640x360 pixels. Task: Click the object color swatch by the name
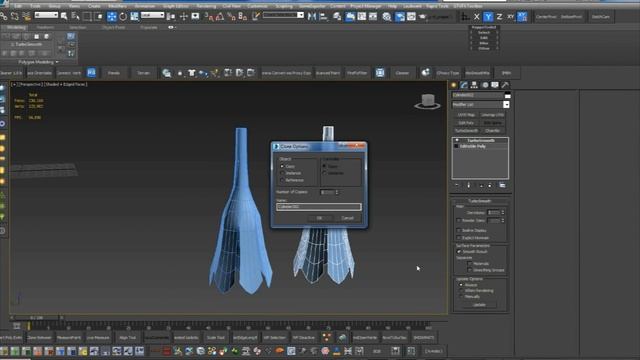[507, 96]
